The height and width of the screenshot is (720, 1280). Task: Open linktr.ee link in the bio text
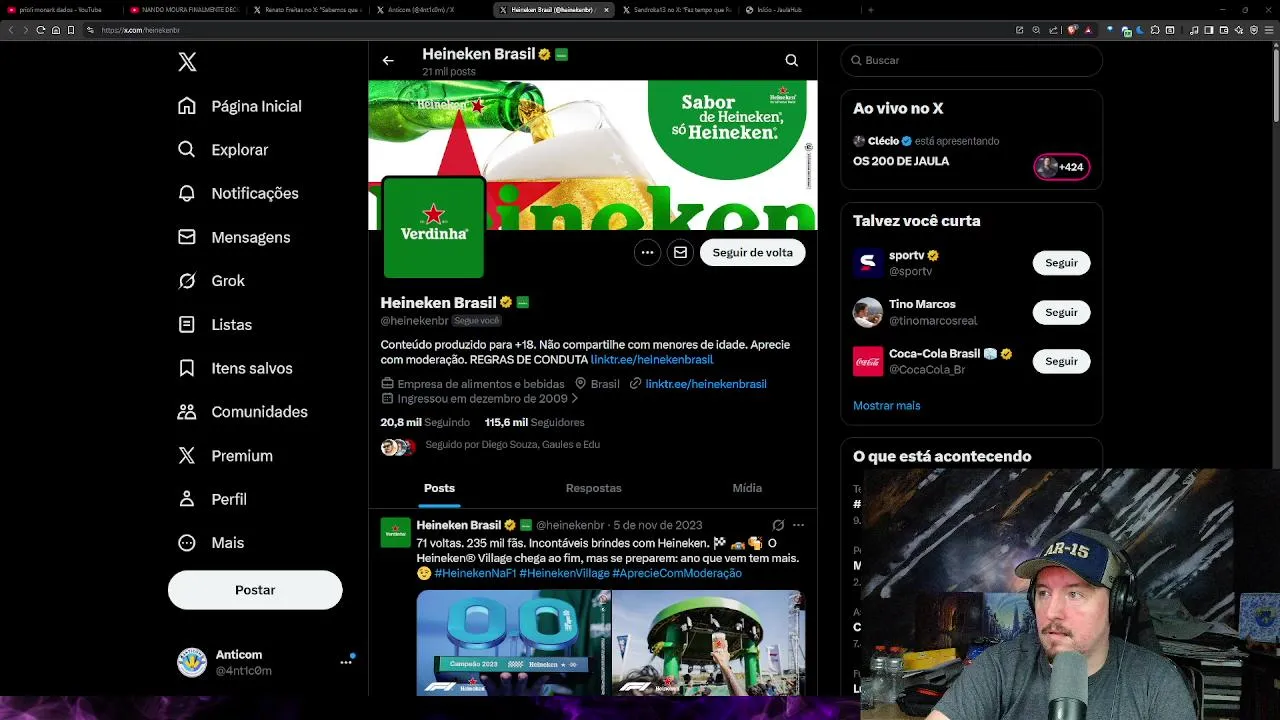click(652, 359)
